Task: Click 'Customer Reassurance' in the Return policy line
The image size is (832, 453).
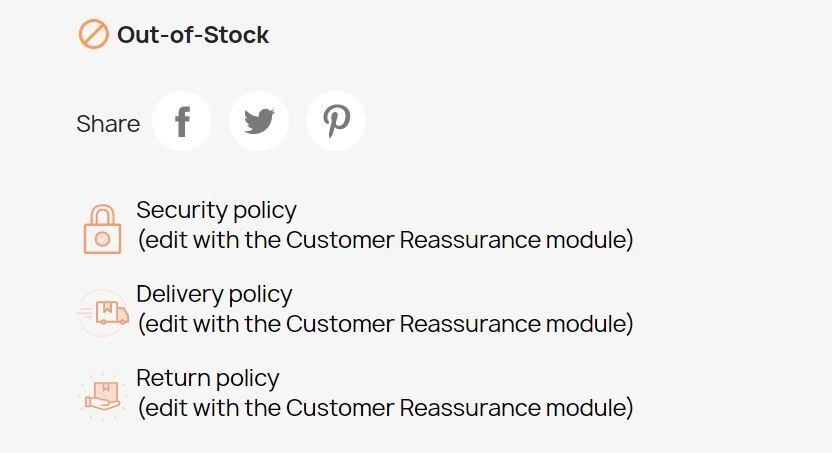Action: (x=413, y=408)
